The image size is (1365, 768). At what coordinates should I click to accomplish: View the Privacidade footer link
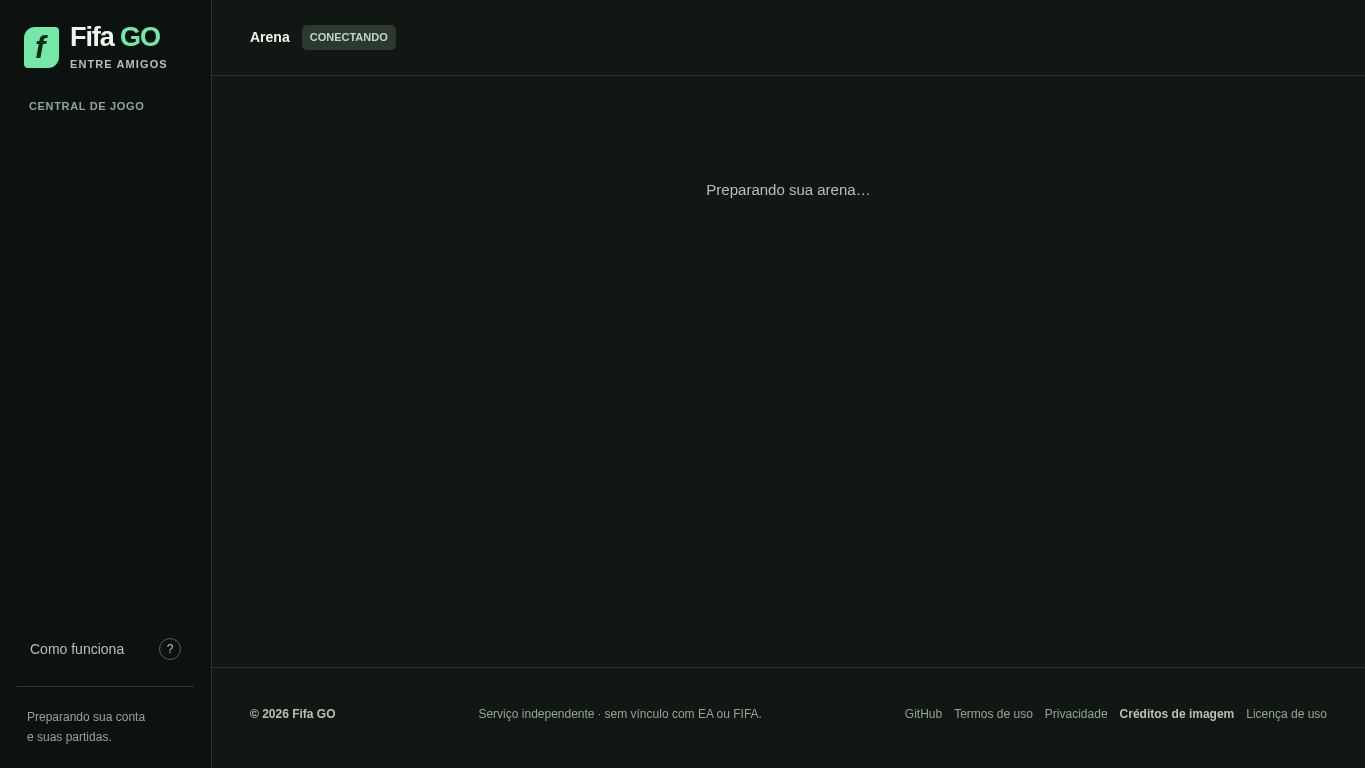pyautogui.click(x=1076, y=714)
